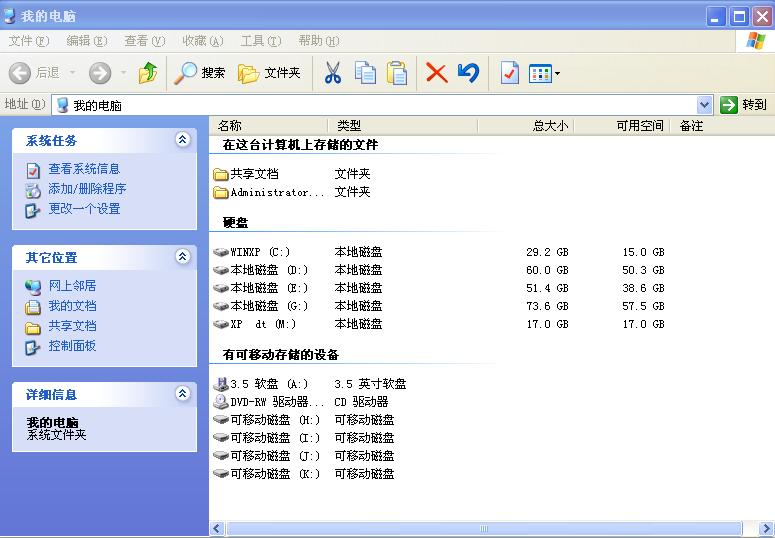This screenshot has width=775, height=538.
Task: Click the CD 驱动器 type text
Action: pyautogui.click(x=361, y=402)
